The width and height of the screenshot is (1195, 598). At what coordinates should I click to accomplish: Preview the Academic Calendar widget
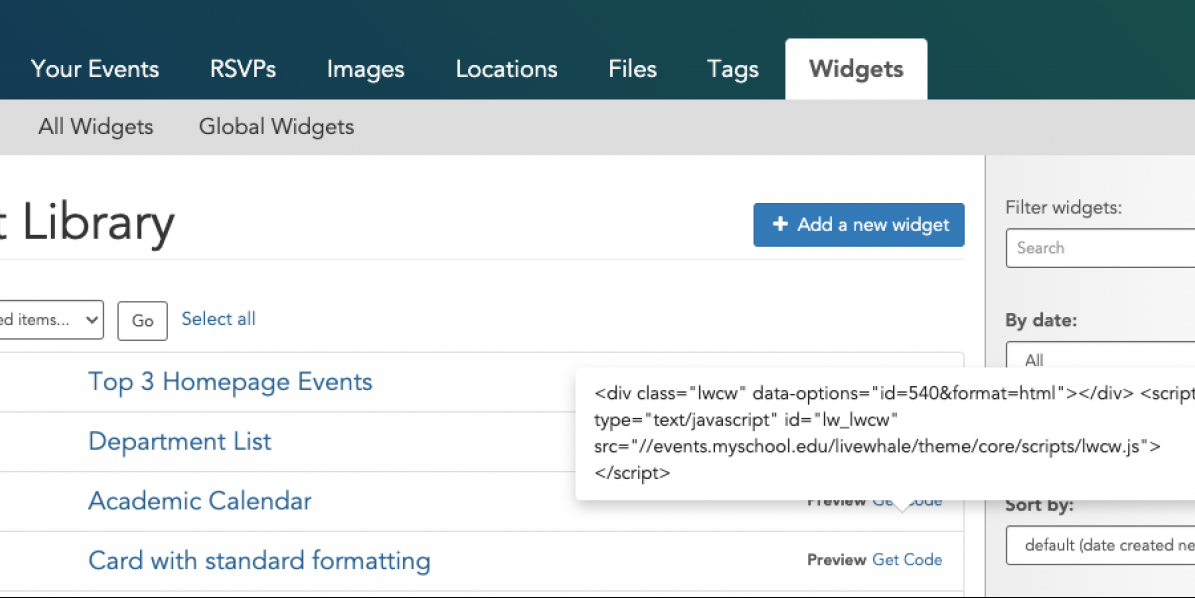click(836, 500)
